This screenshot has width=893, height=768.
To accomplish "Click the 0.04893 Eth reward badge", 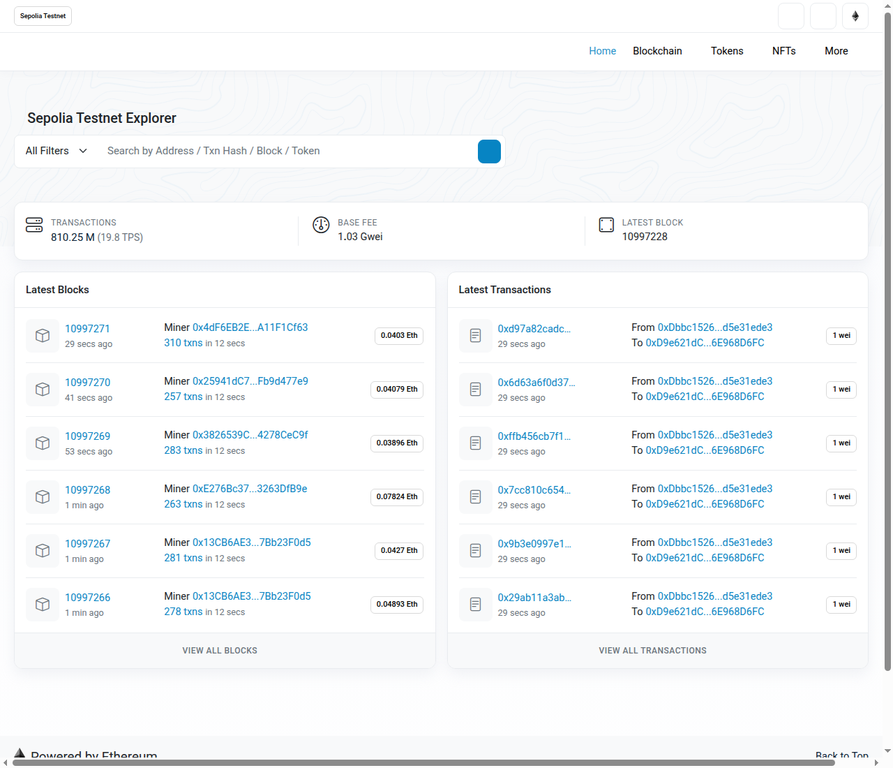I will (x=397, y=604).
